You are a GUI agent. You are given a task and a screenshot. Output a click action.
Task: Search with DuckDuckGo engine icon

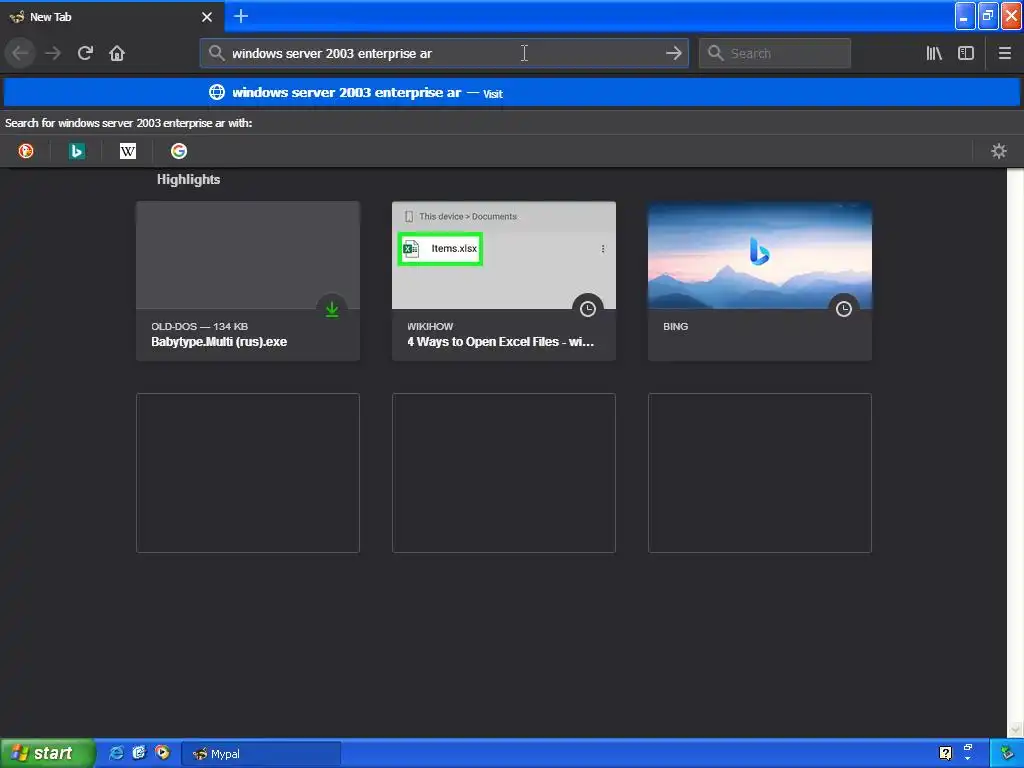tap(25, 152)
